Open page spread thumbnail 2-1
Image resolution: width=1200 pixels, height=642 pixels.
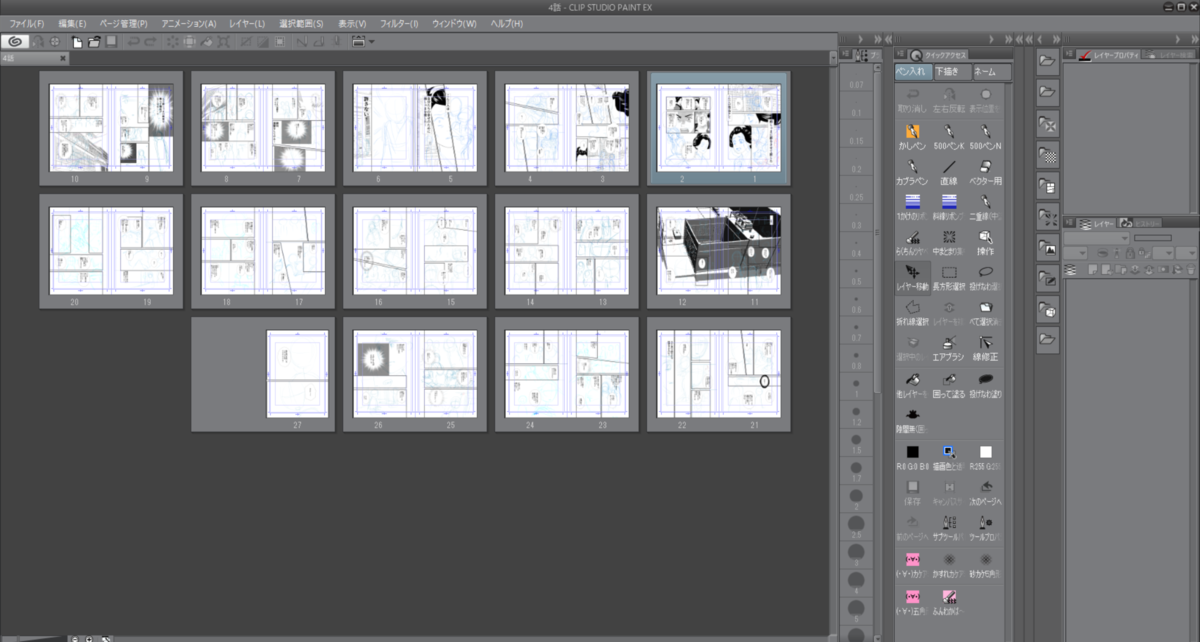tap(719, 127)
